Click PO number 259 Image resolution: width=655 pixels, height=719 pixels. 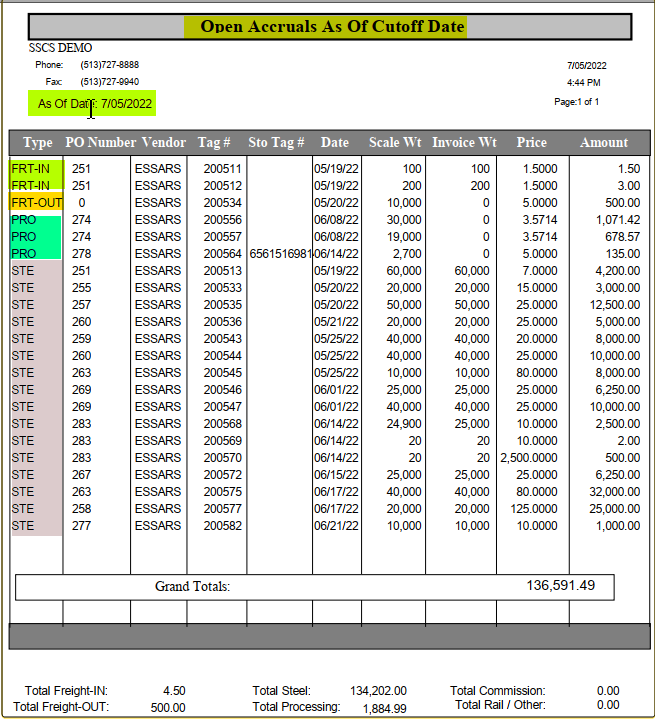point(82,338)
